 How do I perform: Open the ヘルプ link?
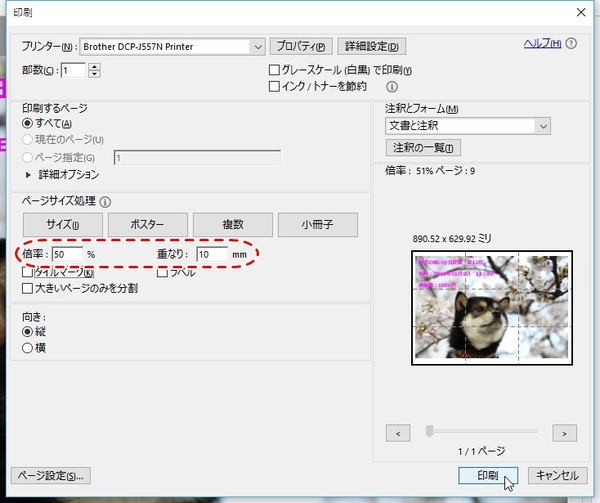[x=542, y=43]
